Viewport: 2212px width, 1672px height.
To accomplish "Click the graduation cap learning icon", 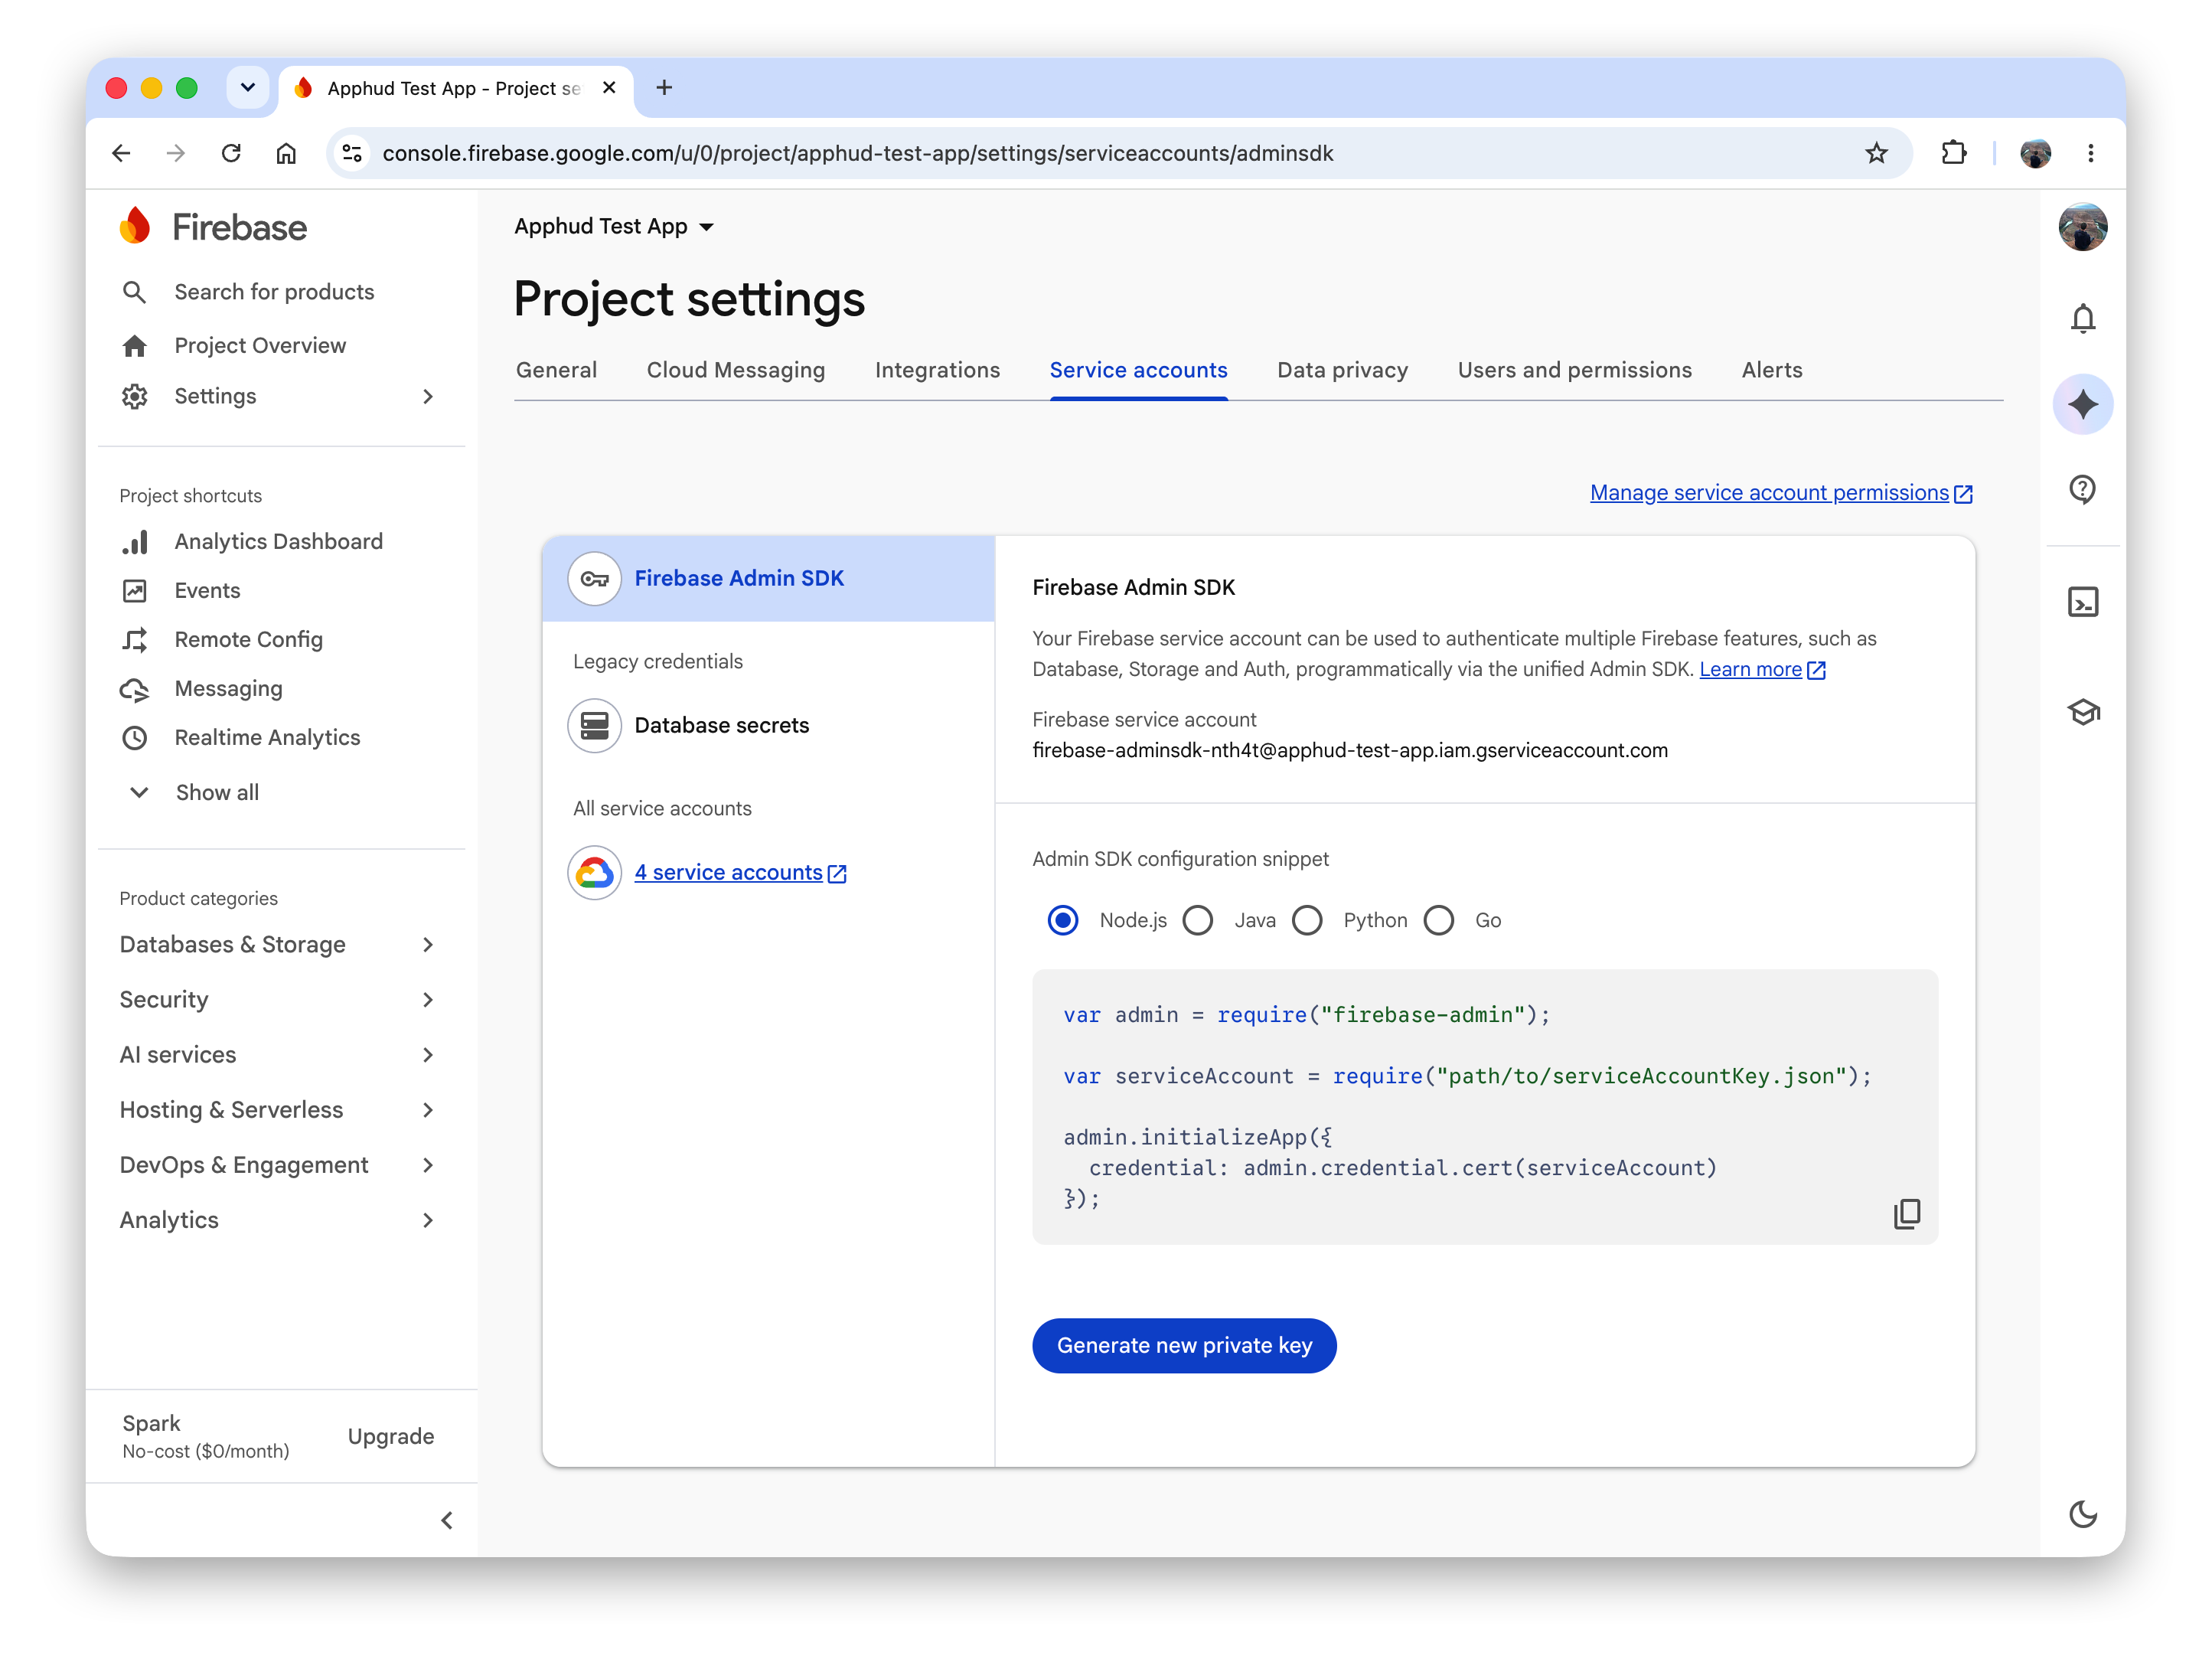I will pos(2083,712).
